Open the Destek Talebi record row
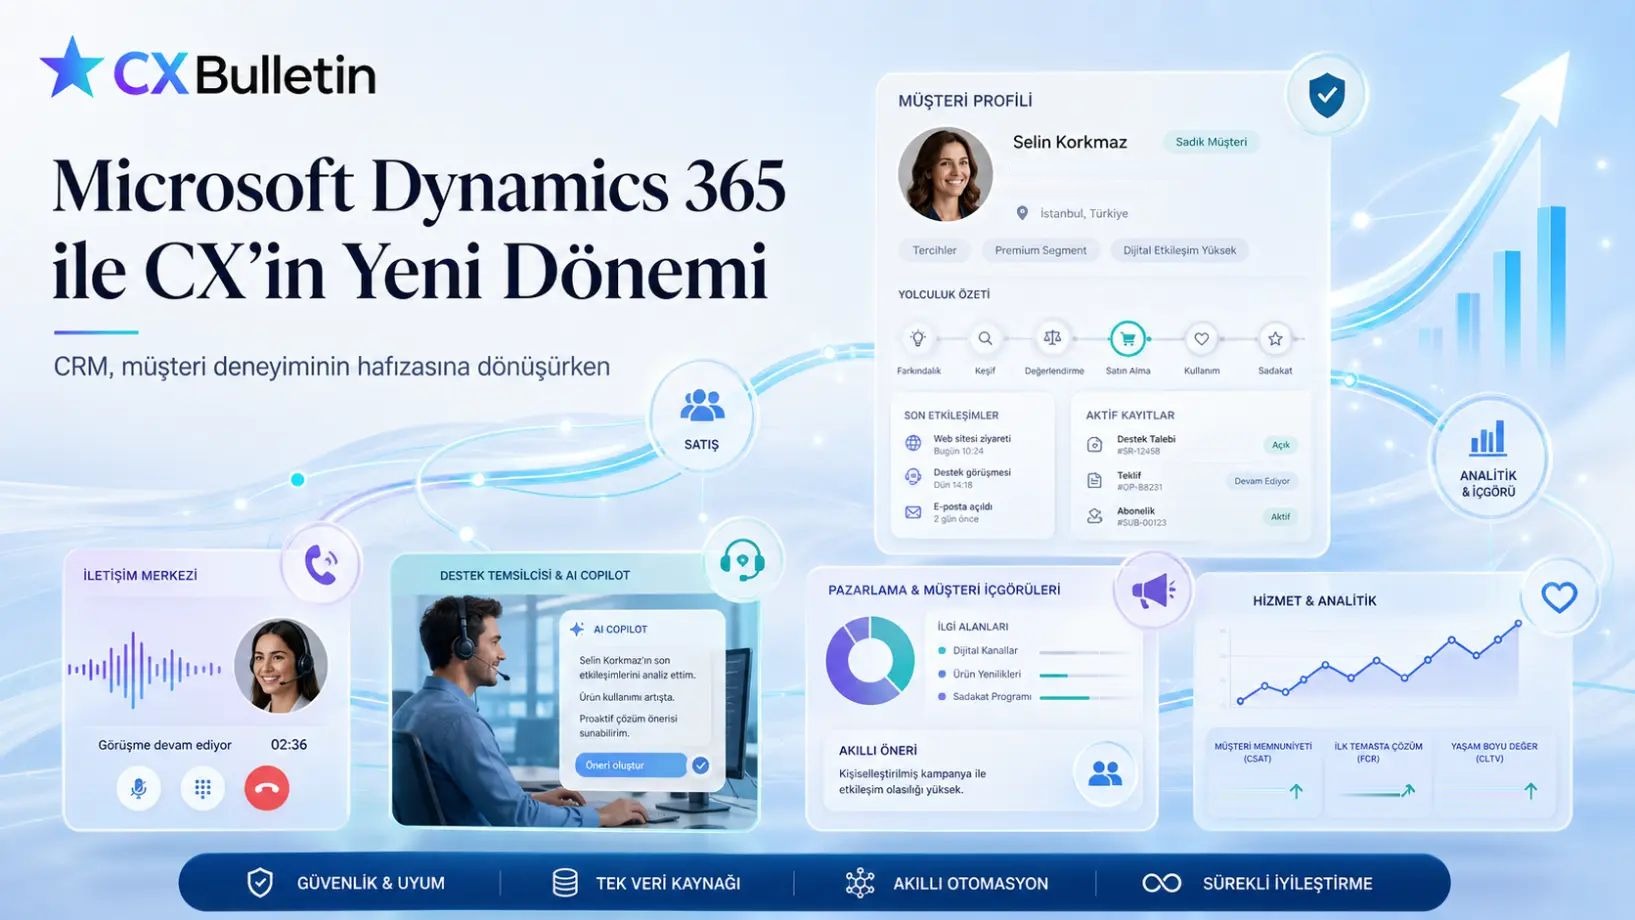 tap(1190, 445)
